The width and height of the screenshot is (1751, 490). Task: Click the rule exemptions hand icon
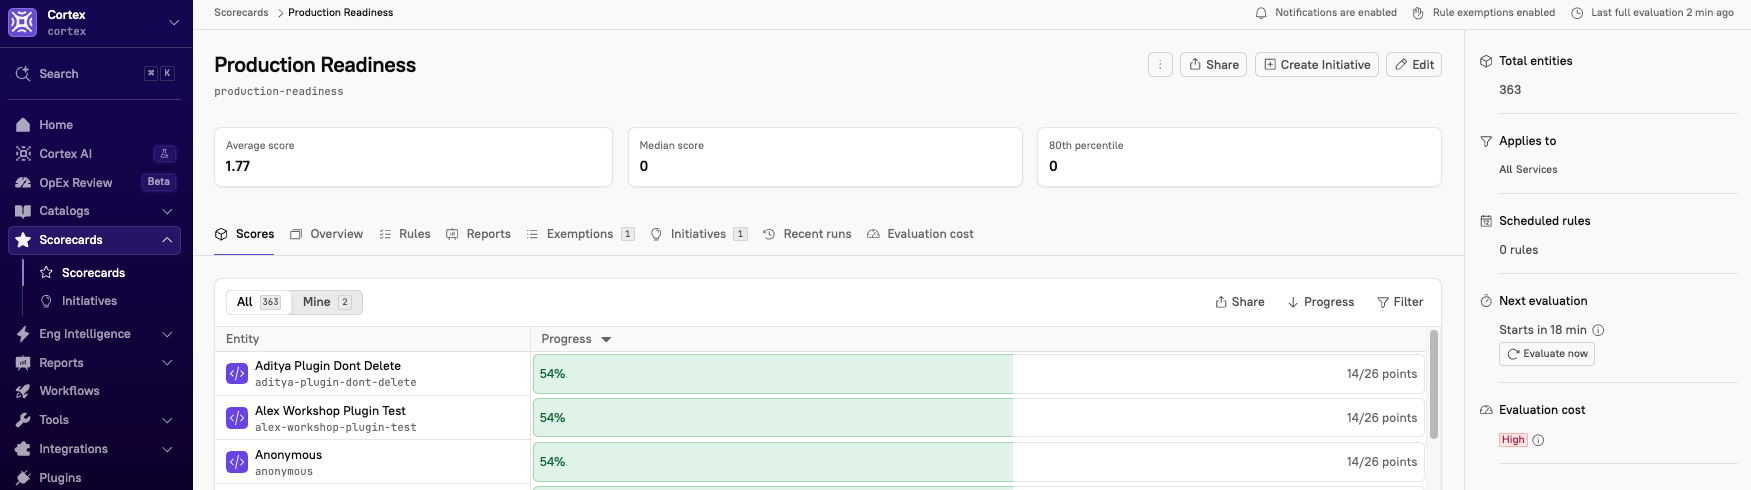point(1418,13)
